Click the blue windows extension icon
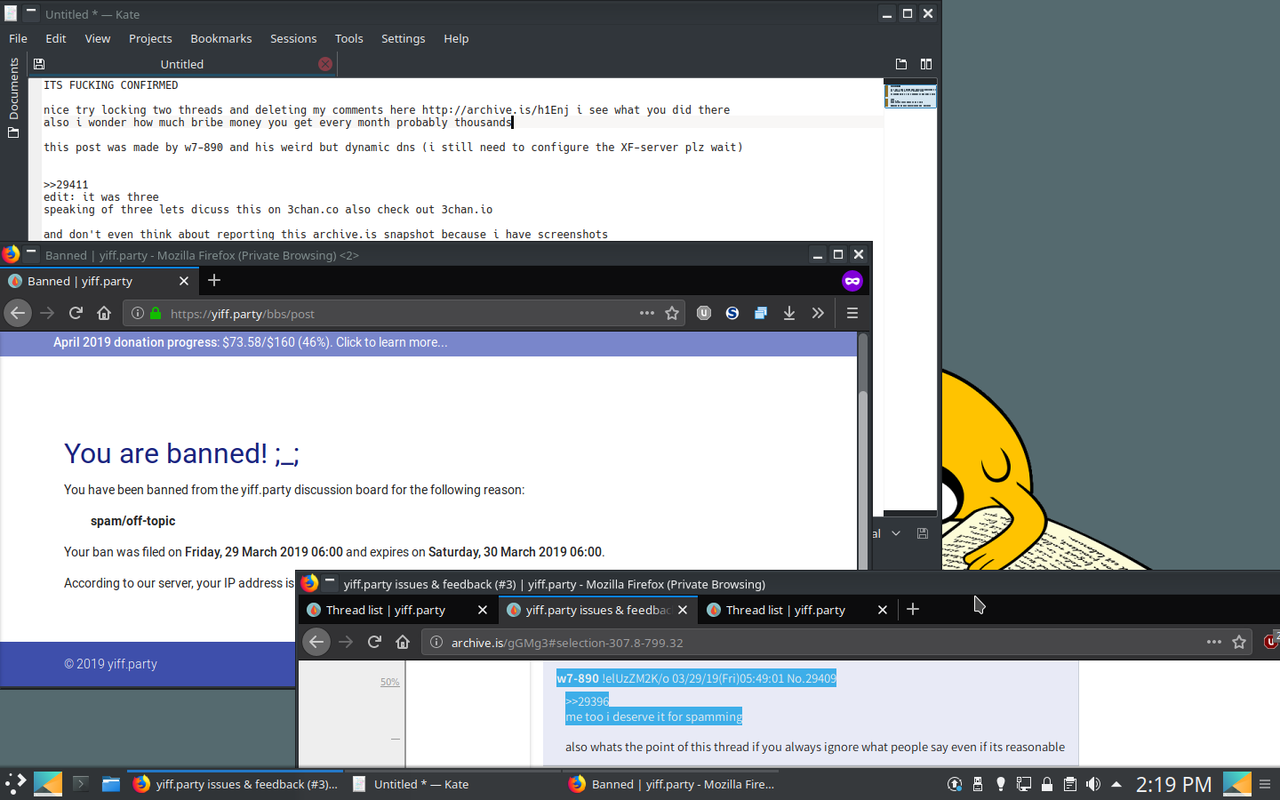This screenshot has width=1280, height=800. (x=761, y=313)
